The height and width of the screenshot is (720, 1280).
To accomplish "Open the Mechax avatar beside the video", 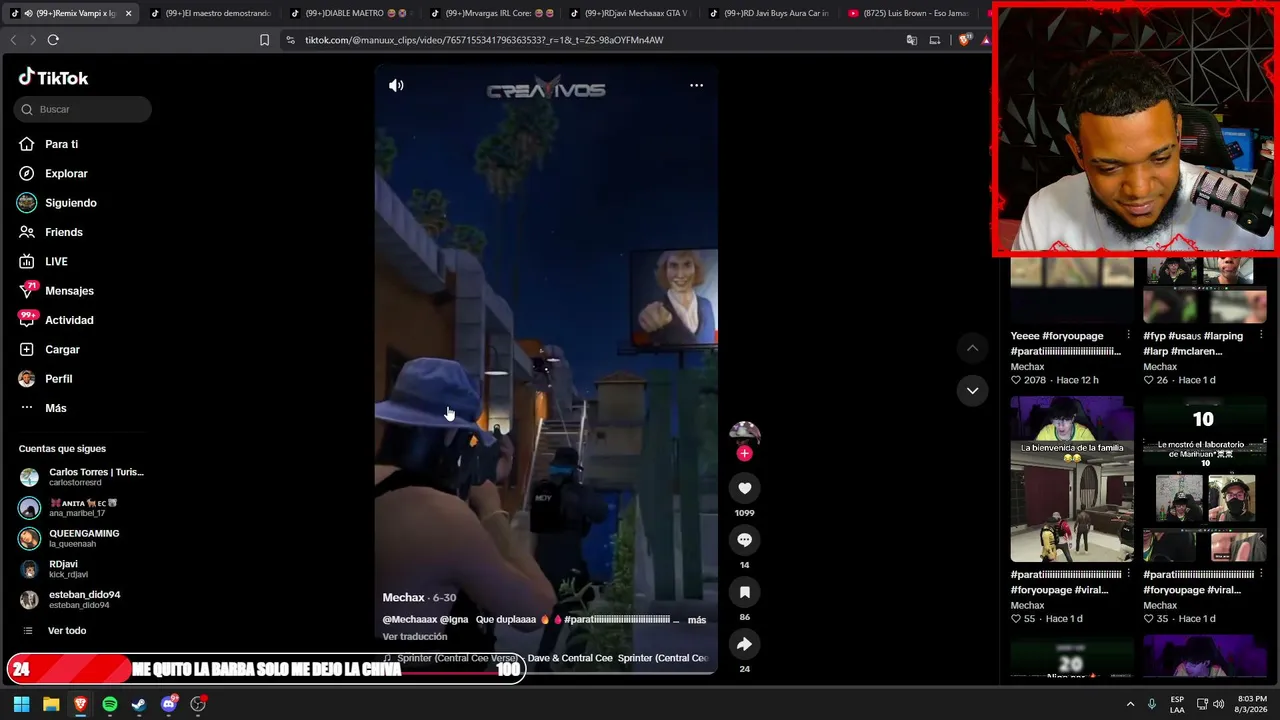I will (744, 435).
